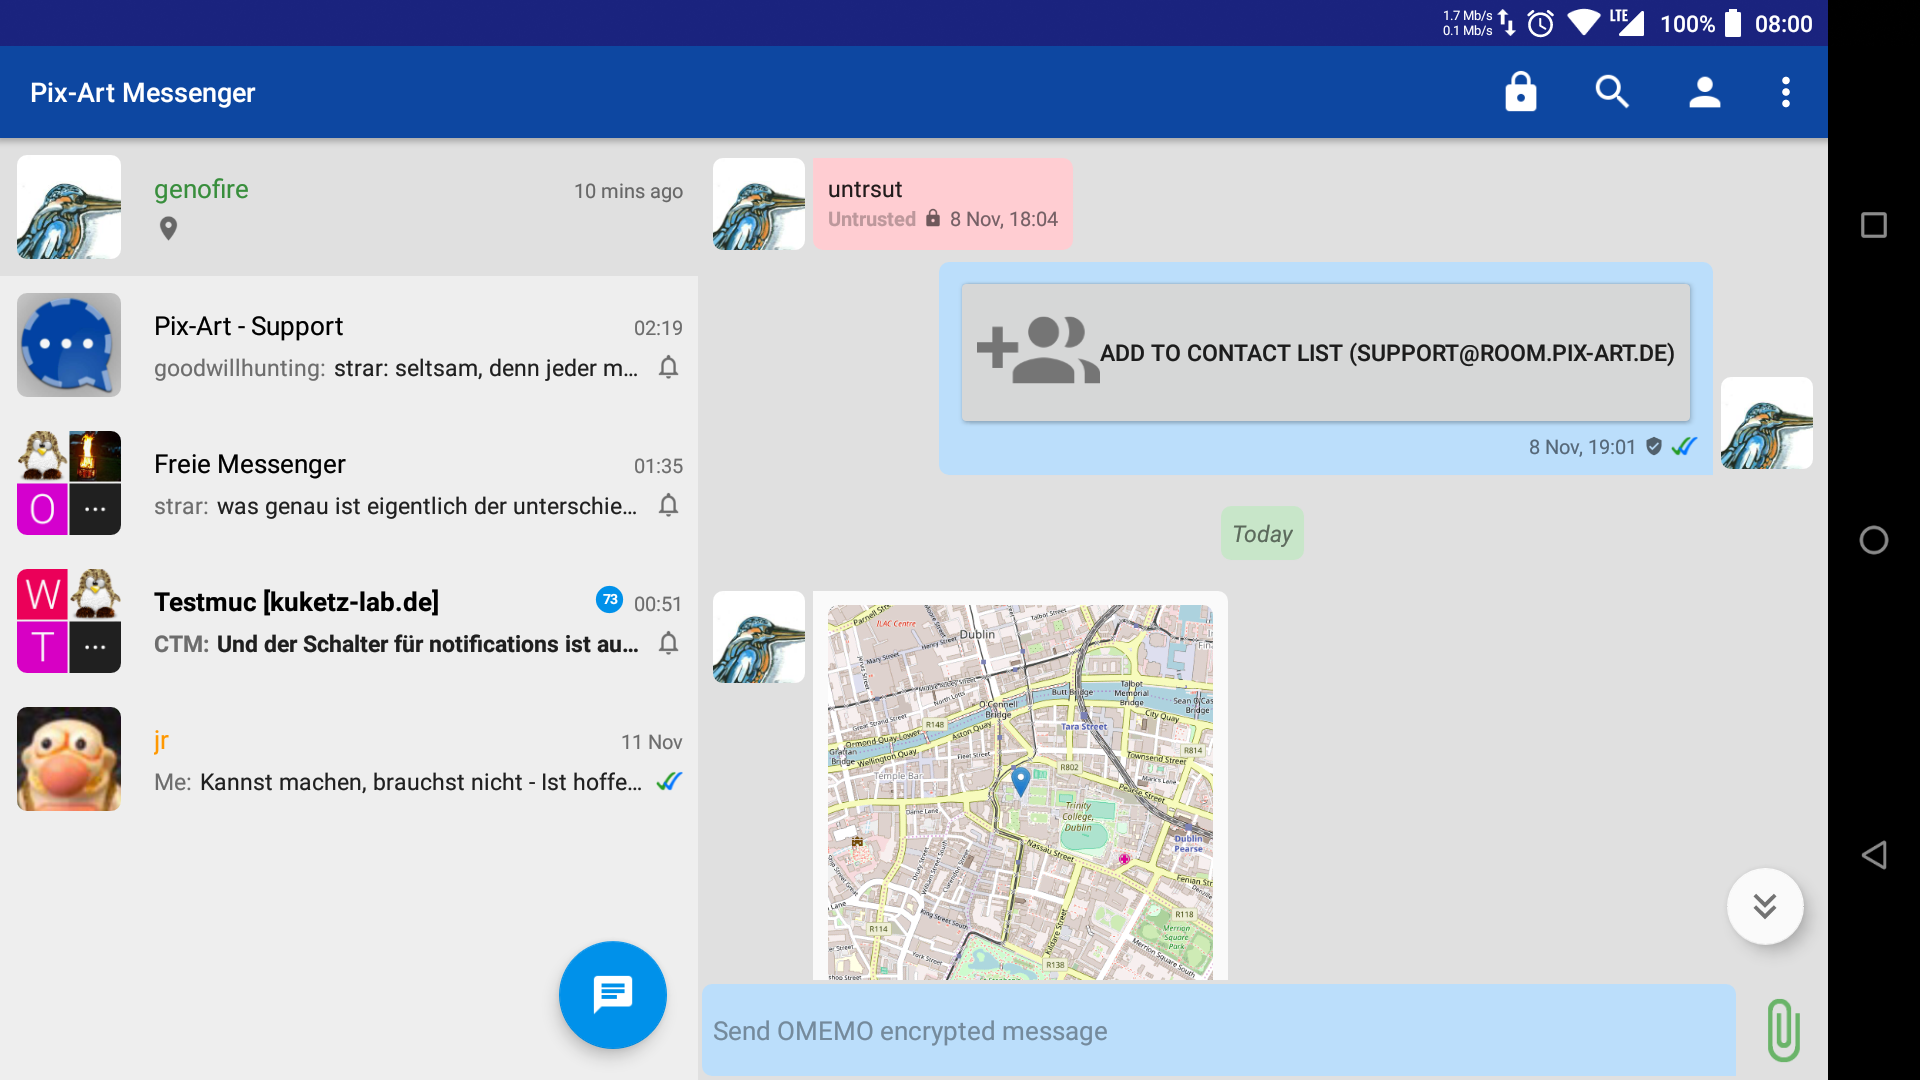Click read receipt ticks on 8 Nov 19:01 message
The width and height of the screenshot is (1920, 1080).
pyautogui.click(x=1685, y=447)
